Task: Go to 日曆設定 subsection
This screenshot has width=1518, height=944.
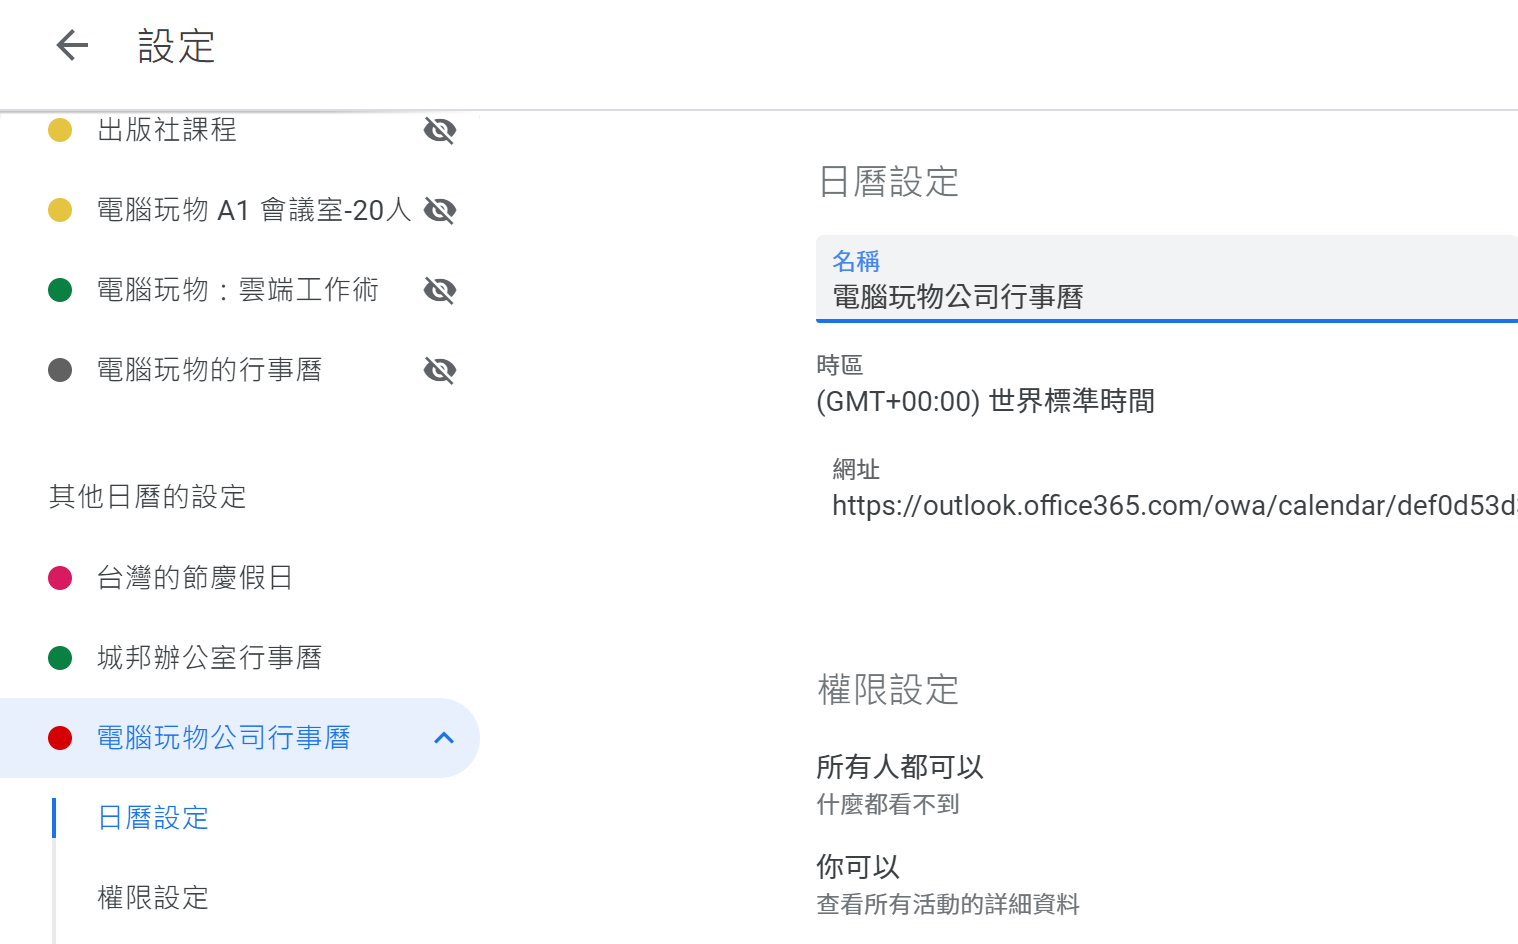Action: point(153,818)
